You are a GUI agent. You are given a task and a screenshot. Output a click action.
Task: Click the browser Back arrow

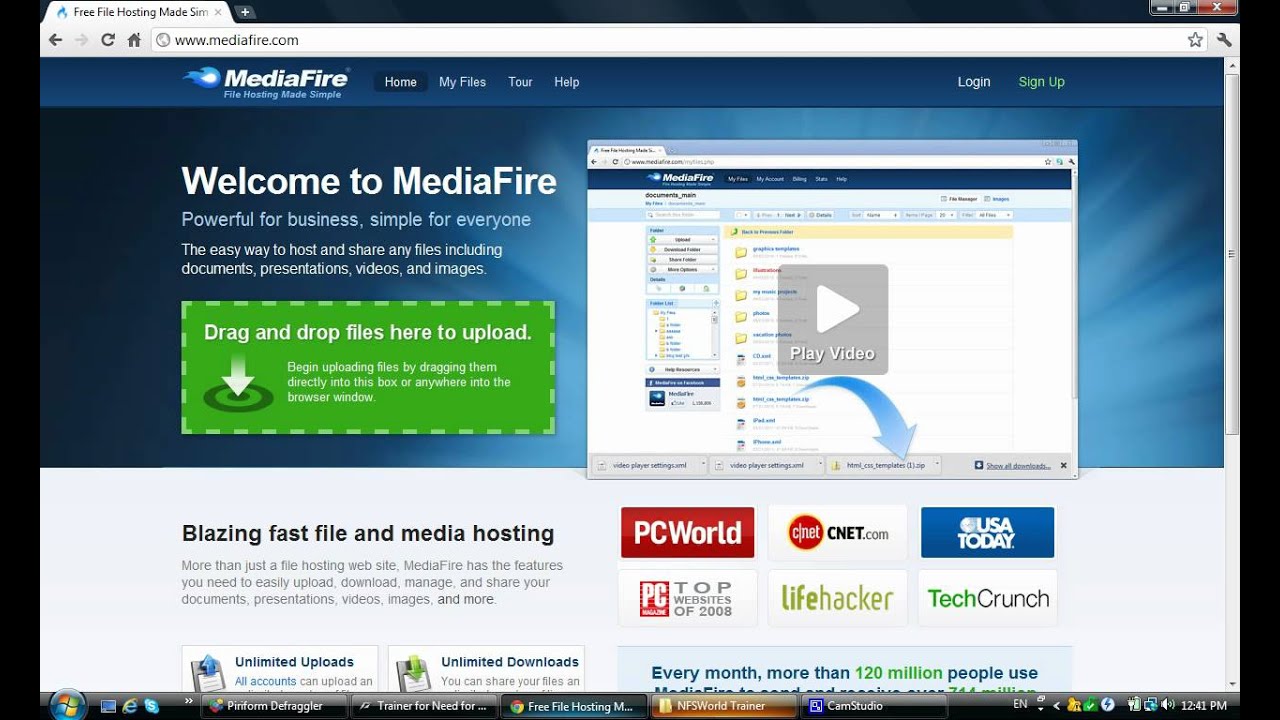tap(56, 40)
